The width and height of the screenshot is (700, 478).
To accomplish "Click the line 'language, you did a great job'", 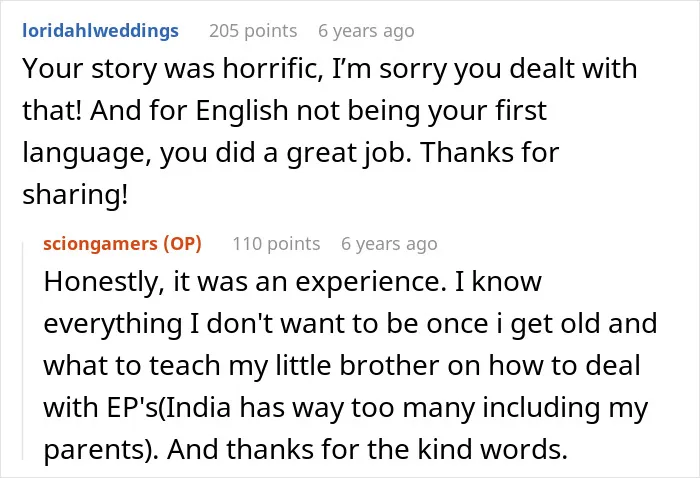I will (291, 152).
